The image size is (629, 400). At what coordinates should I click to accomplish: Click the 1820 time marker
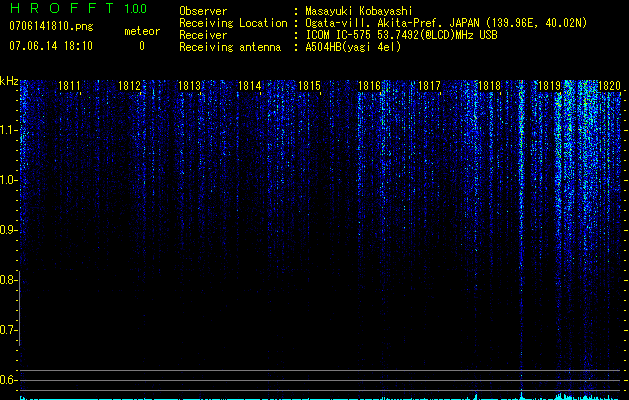pyautogui.click(x=609, y=86)
